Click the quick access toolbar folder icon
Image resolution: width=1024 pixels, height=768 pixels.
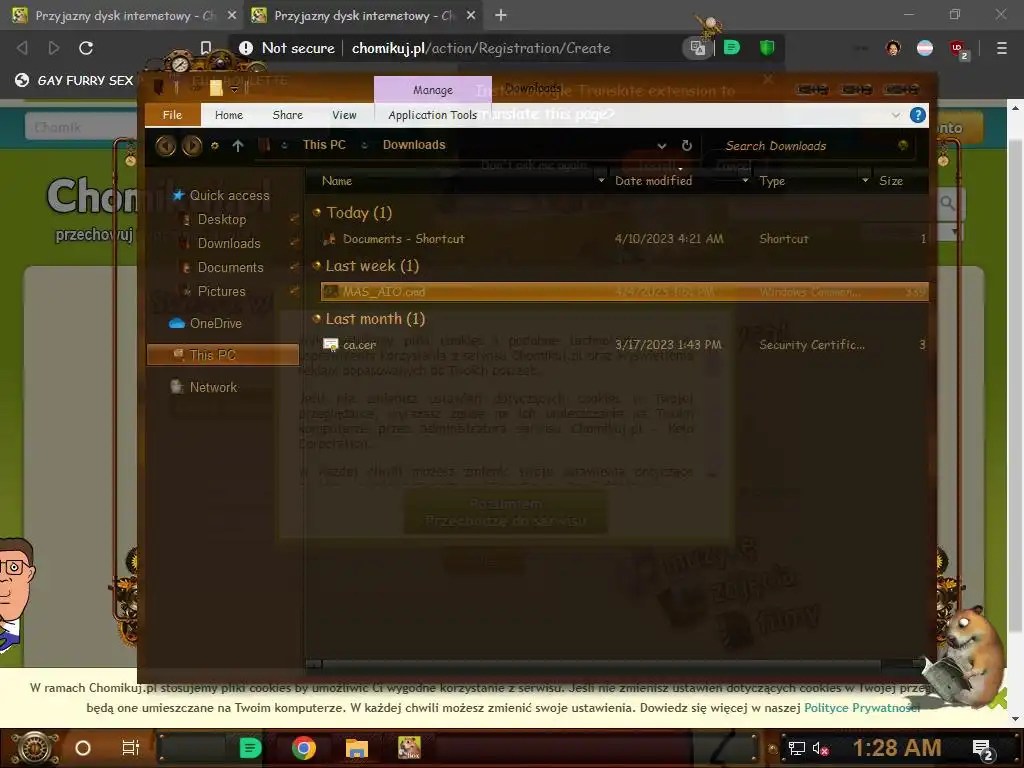pyautogui.click(x=217, y=88)
